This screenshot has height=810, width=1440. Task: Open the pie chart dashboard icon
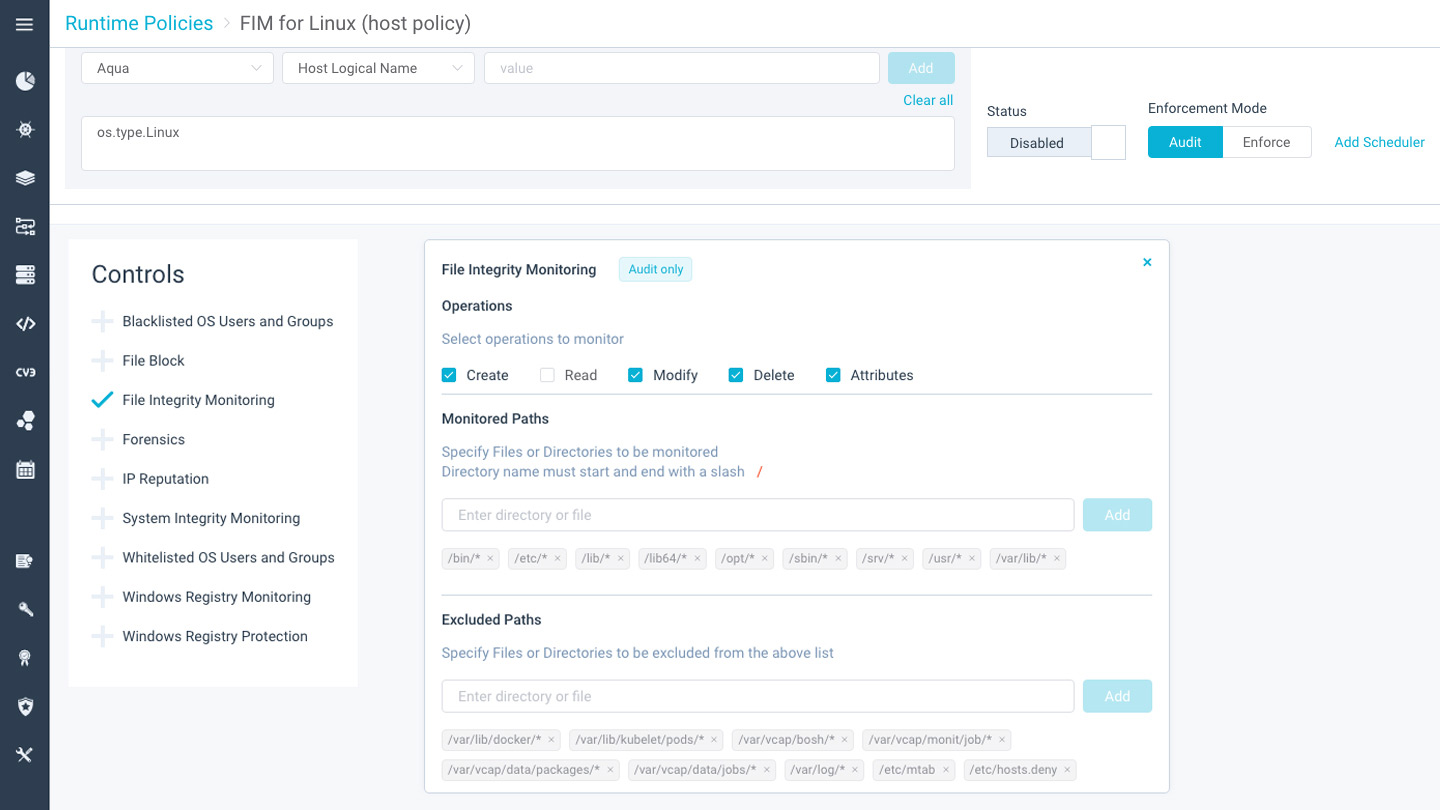(25, 81)
